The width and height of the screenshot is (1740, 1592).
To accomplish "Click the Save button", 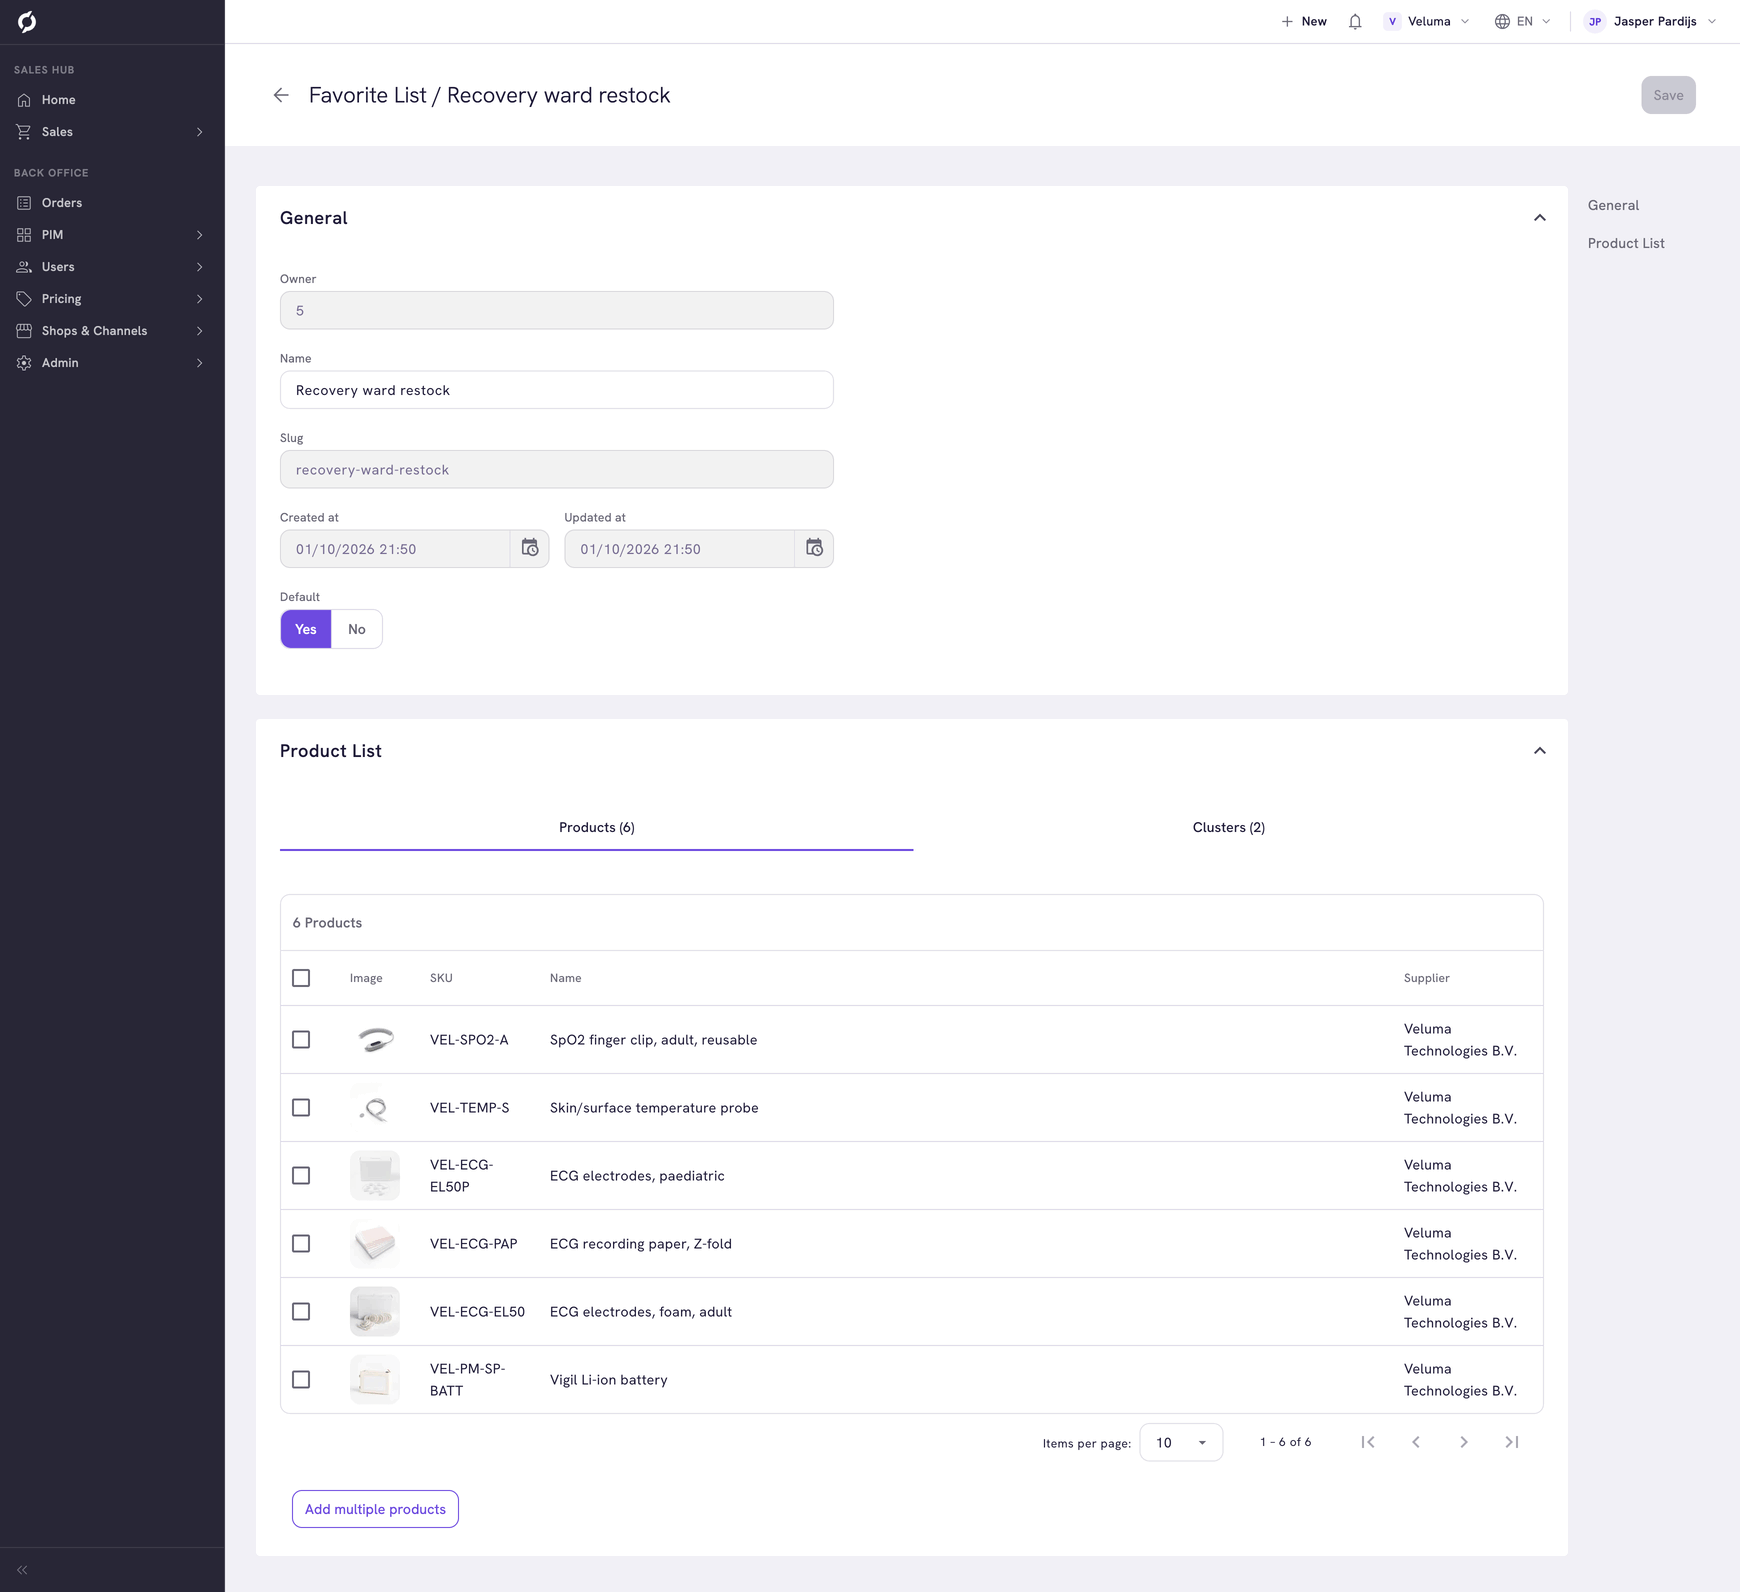I will coord(1668,95).
